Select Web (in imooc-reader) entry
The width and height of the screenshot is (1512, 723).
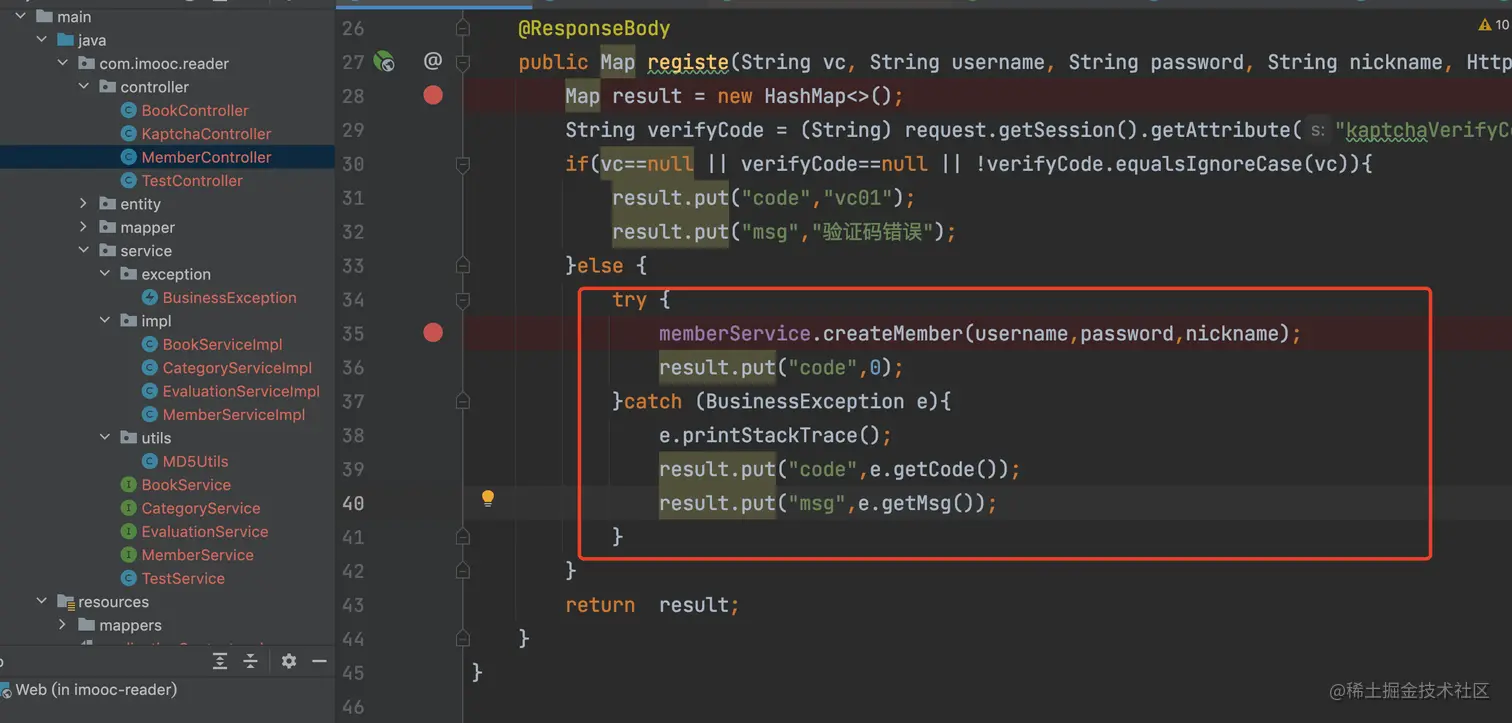click(96, 690)
